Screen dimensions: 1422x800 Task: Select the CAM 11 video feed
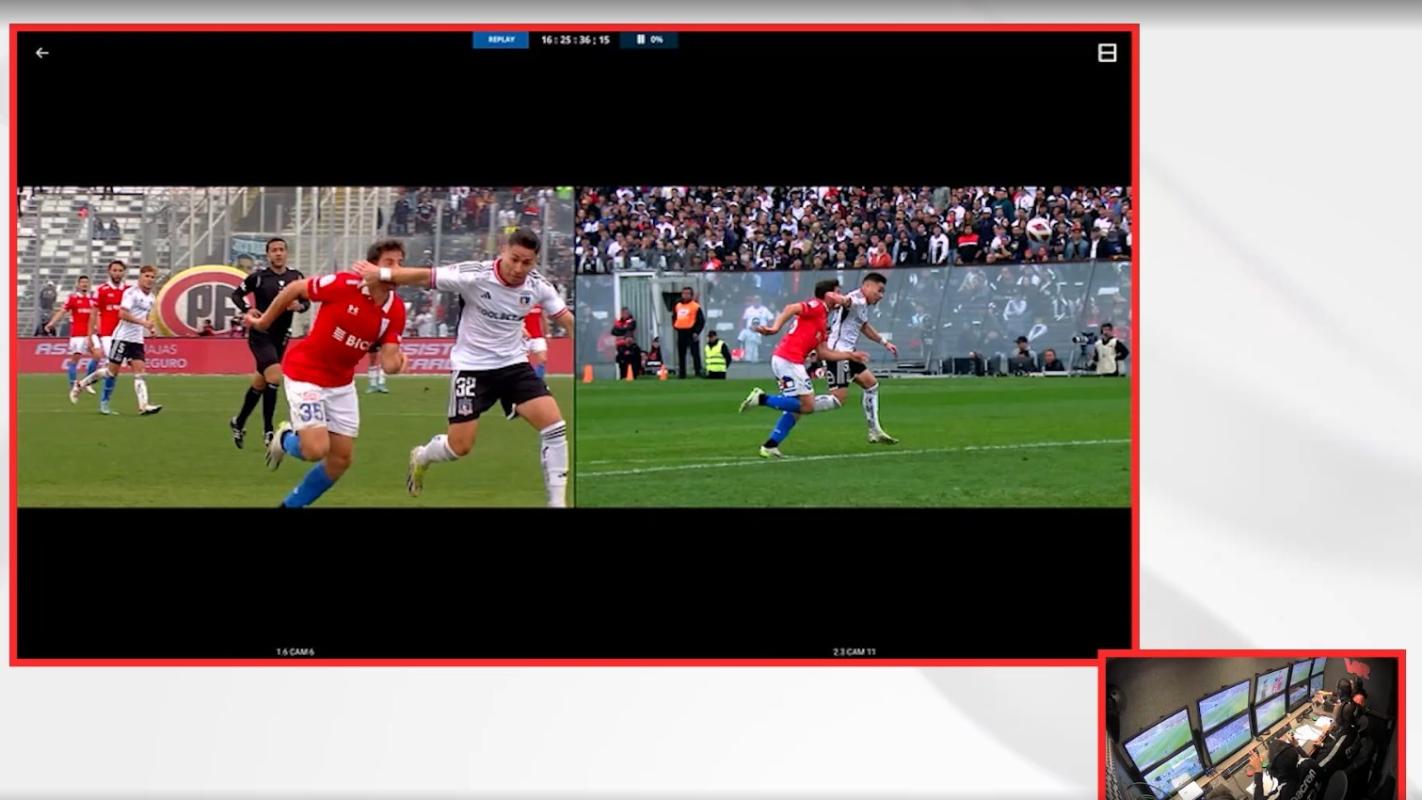(x=854, y=347)
